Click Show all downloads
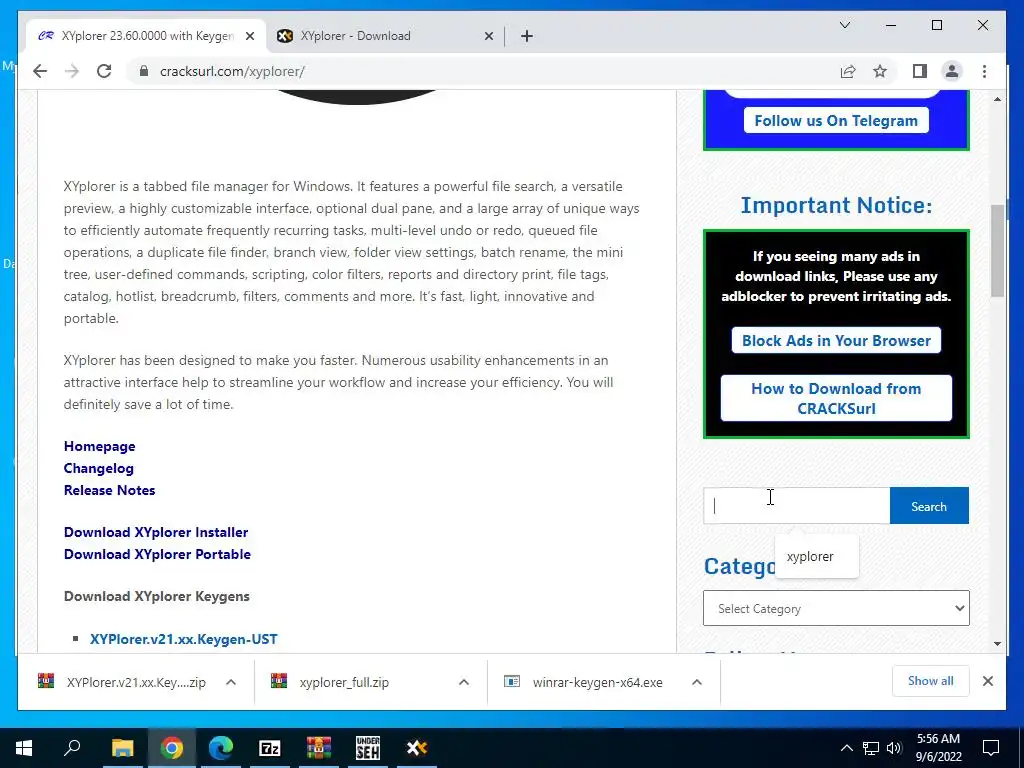The height and width of the screenshot is (768, 1024). (931, 681)
